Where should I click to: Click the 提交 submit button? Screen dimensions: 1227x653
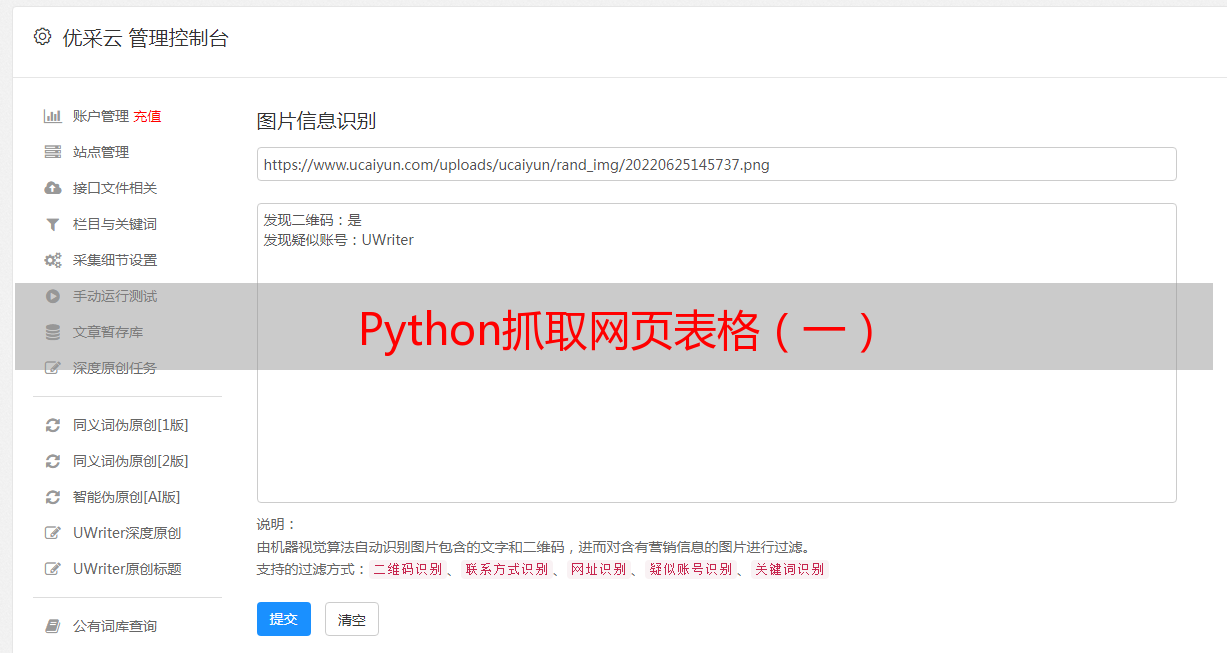pos(284,619)
